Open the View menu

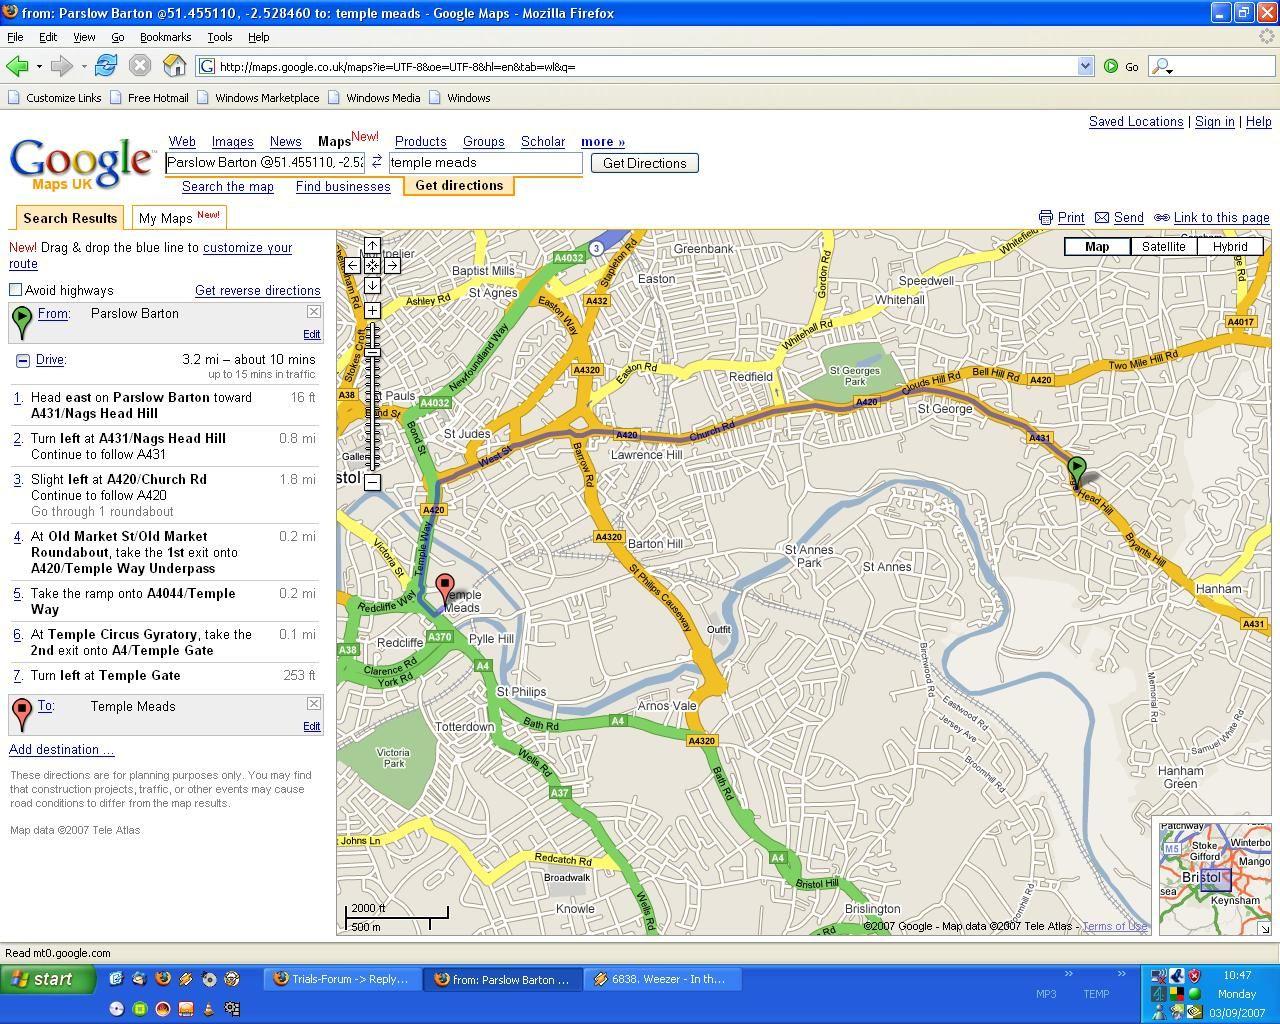(x=84, y=37)
